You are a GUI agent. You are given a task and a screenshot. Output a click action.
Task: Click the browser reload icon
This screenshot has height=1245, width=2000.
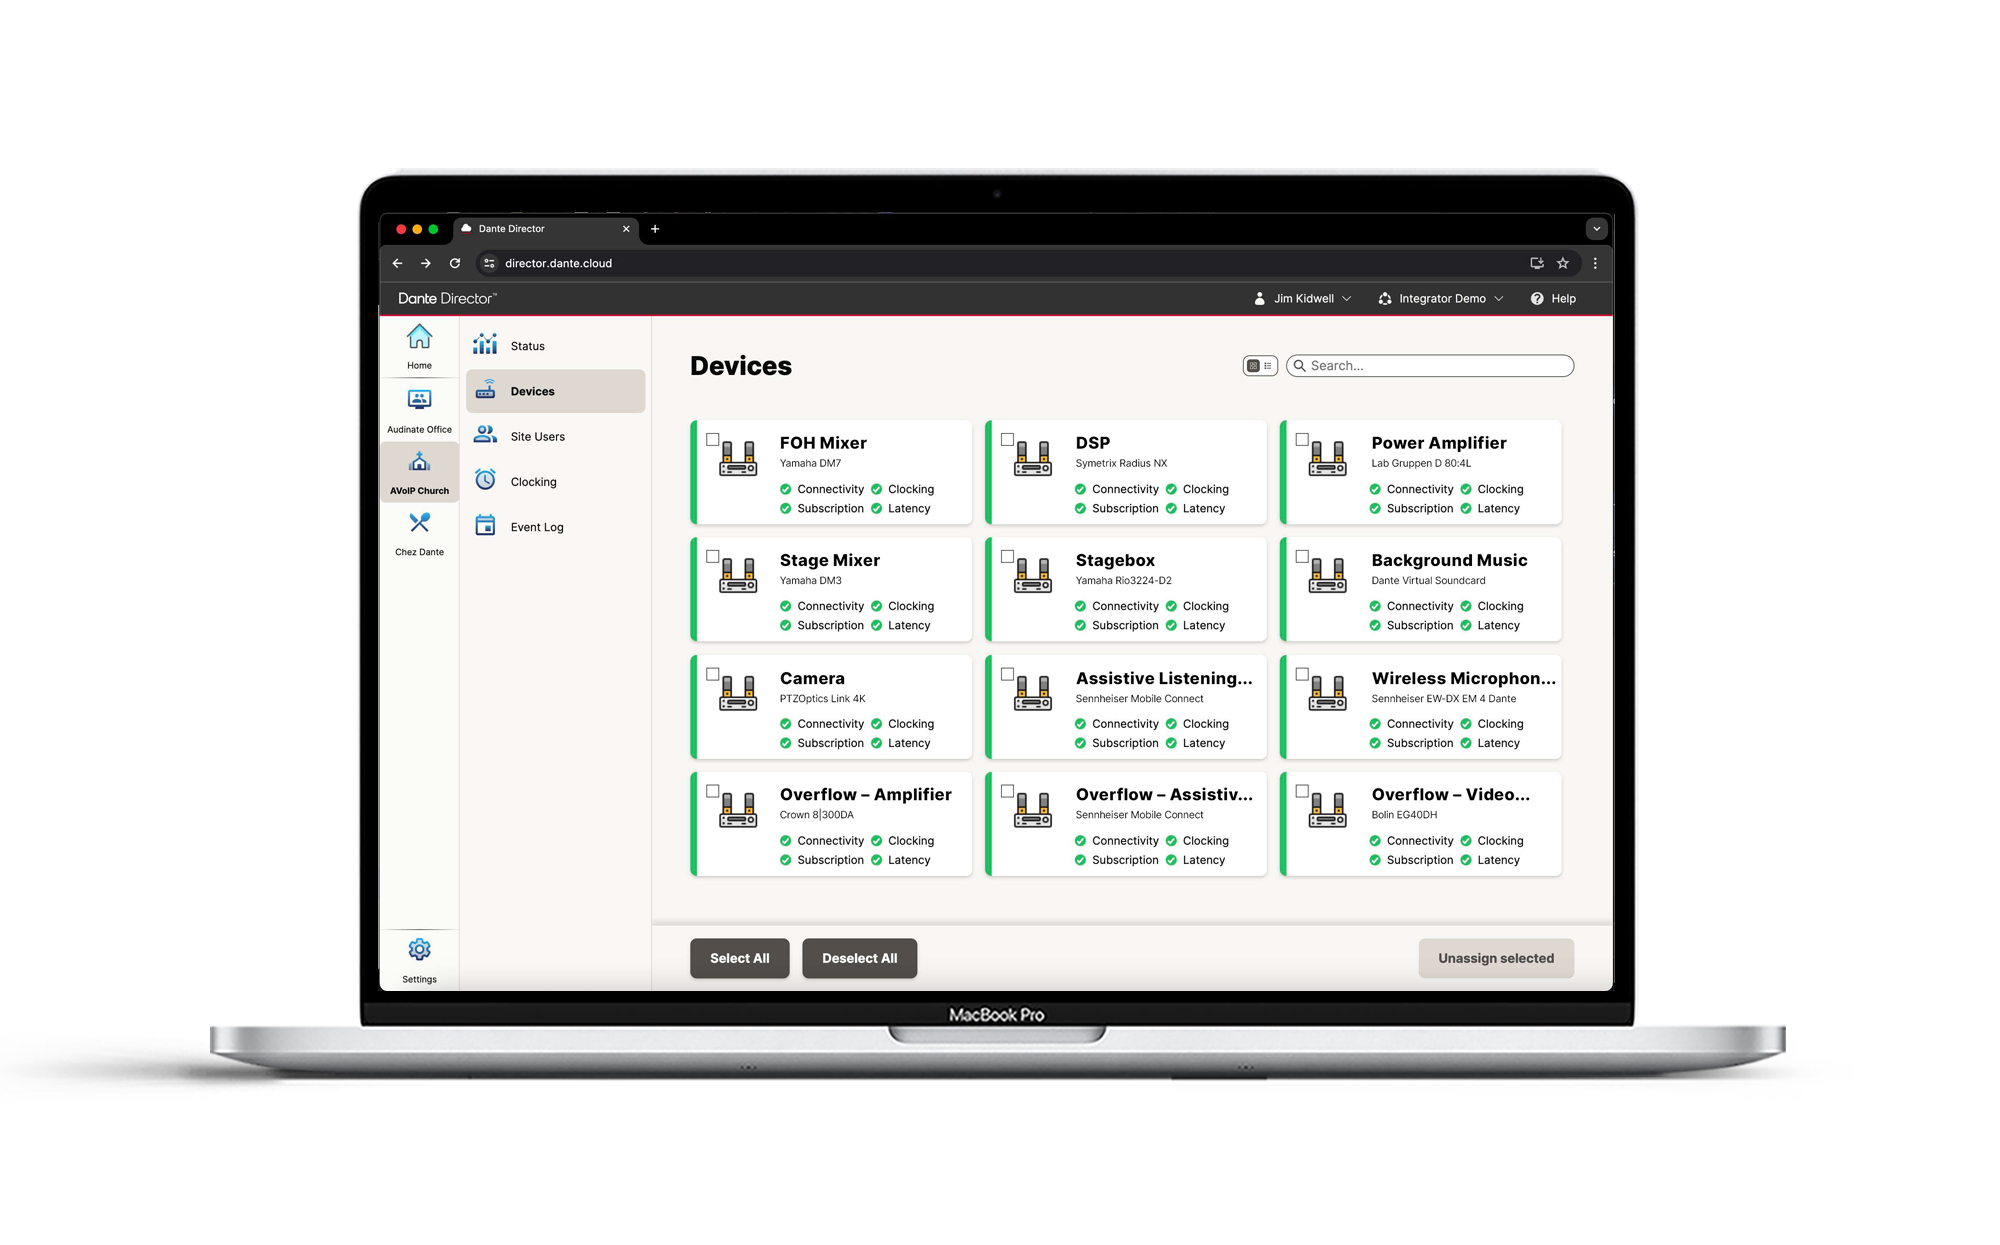(x=455, y=263)
